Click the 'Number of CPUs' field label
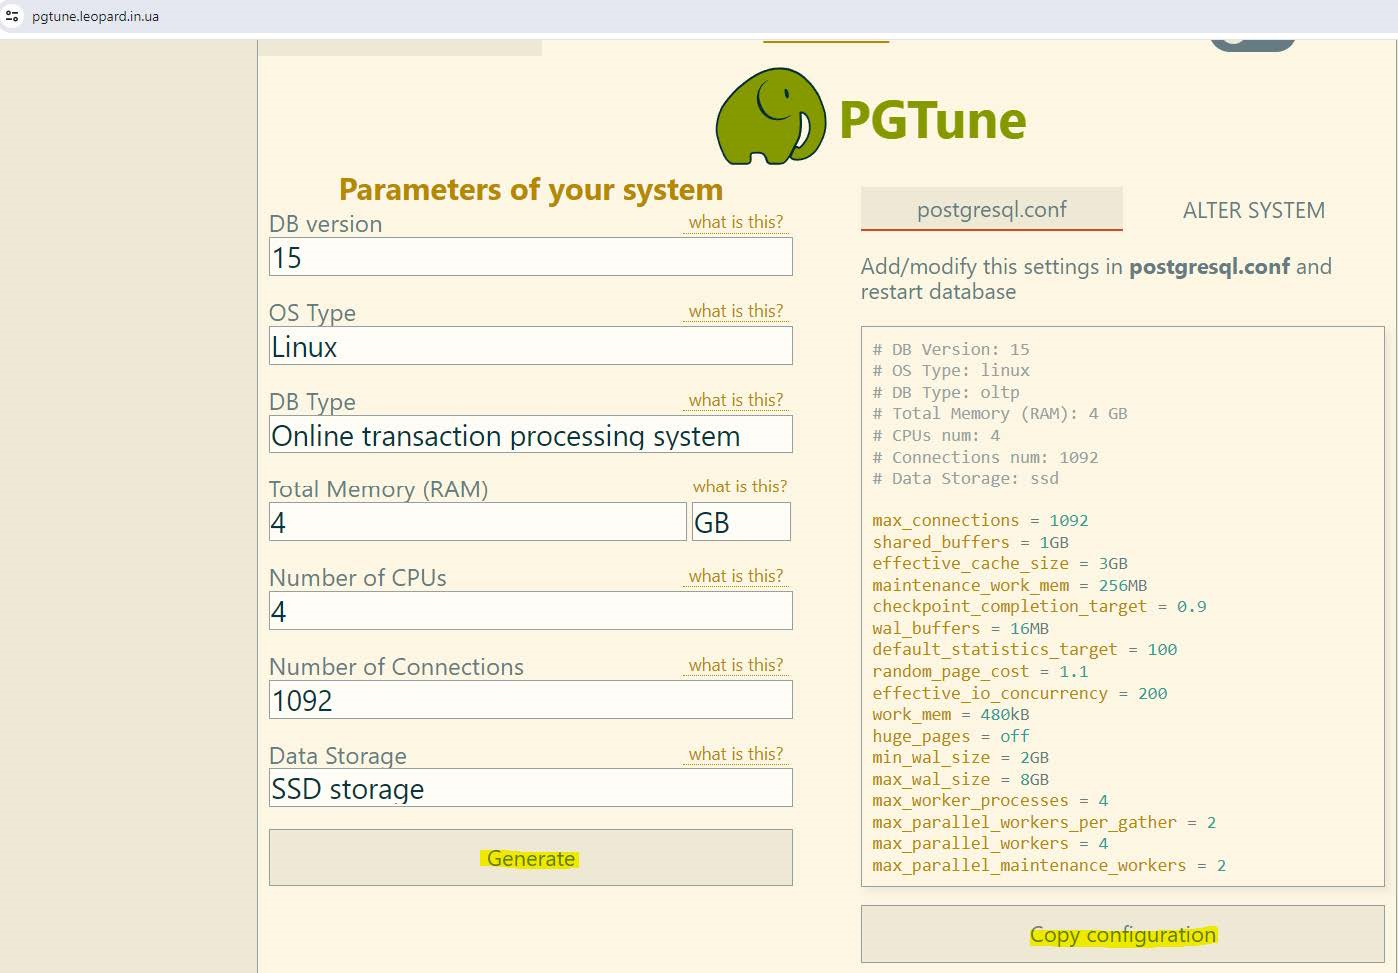Screen dimensions: 1398x973 click(x=358, y=578)
